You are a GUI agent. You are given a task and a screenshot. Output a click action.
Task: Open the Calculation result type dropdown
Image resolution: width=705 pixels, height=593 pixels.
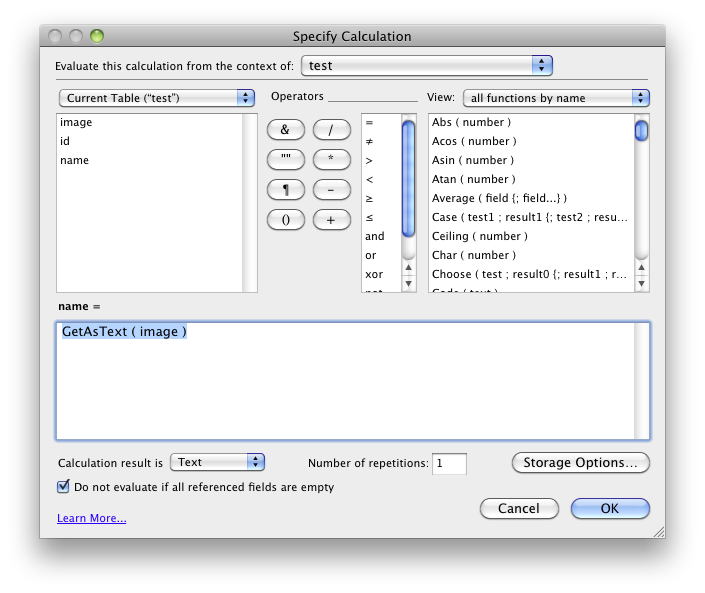click(217, 462)
